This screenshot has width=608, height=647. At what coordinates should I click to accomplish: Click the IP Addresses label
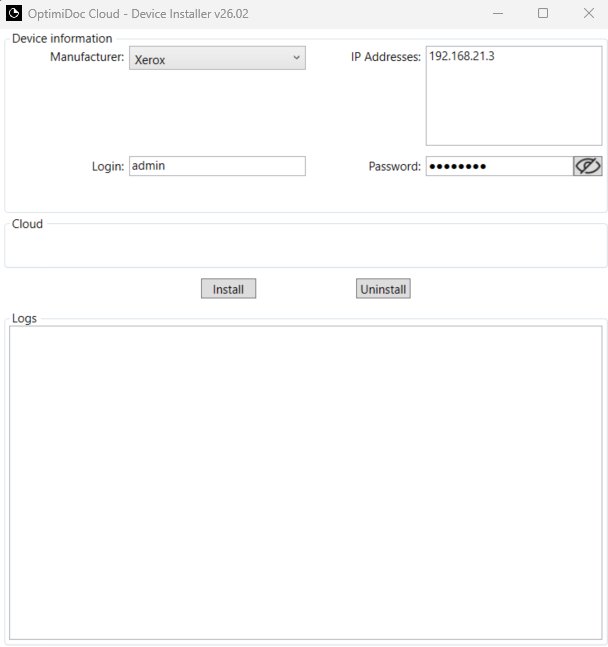(385, 58)
